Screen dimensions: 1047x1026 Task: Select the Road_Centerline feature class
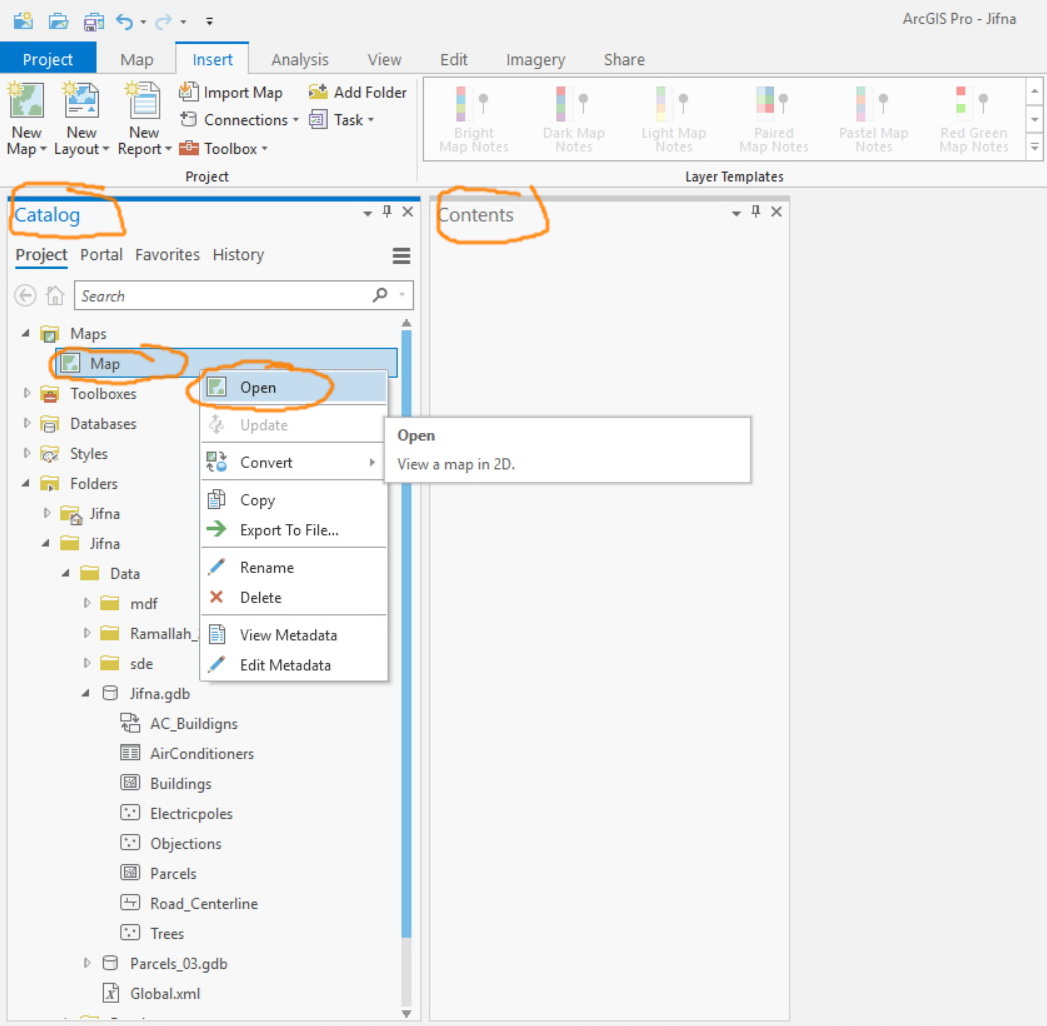(x=189, y=903)
